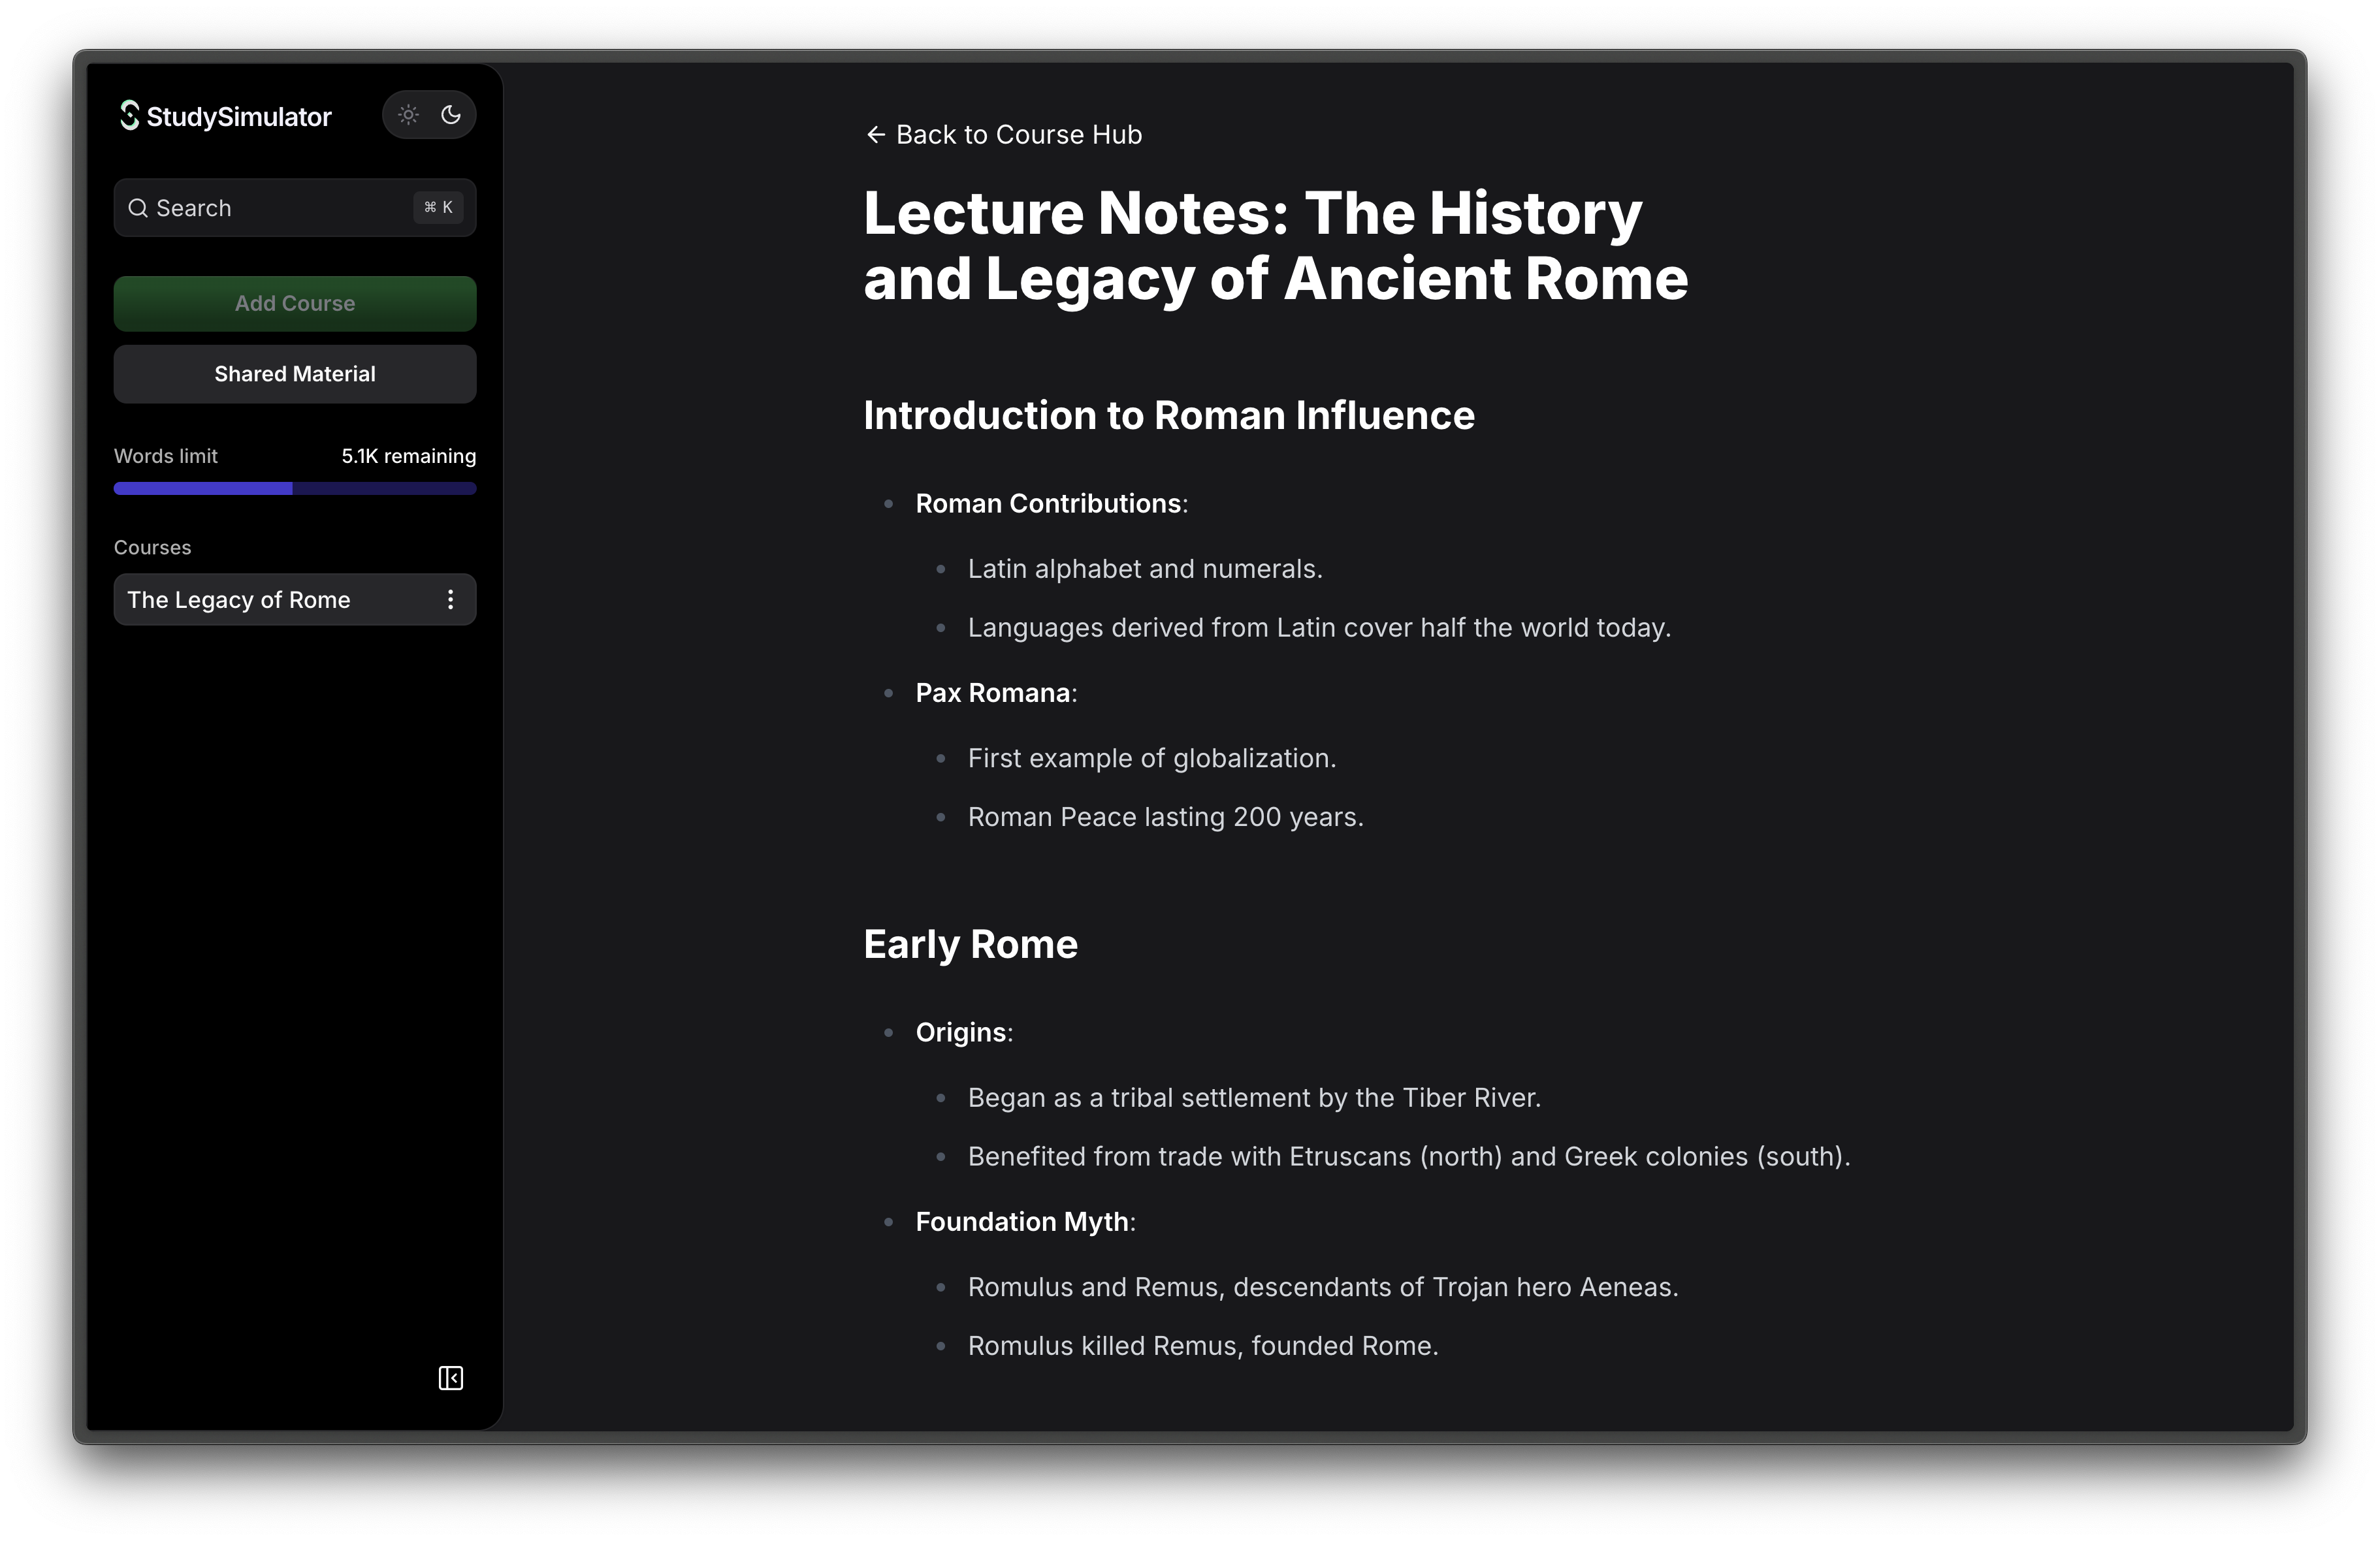Click the Early Rome section heading
Viewport: 2380px width, 1541px height.
click(x=970, y=945)
